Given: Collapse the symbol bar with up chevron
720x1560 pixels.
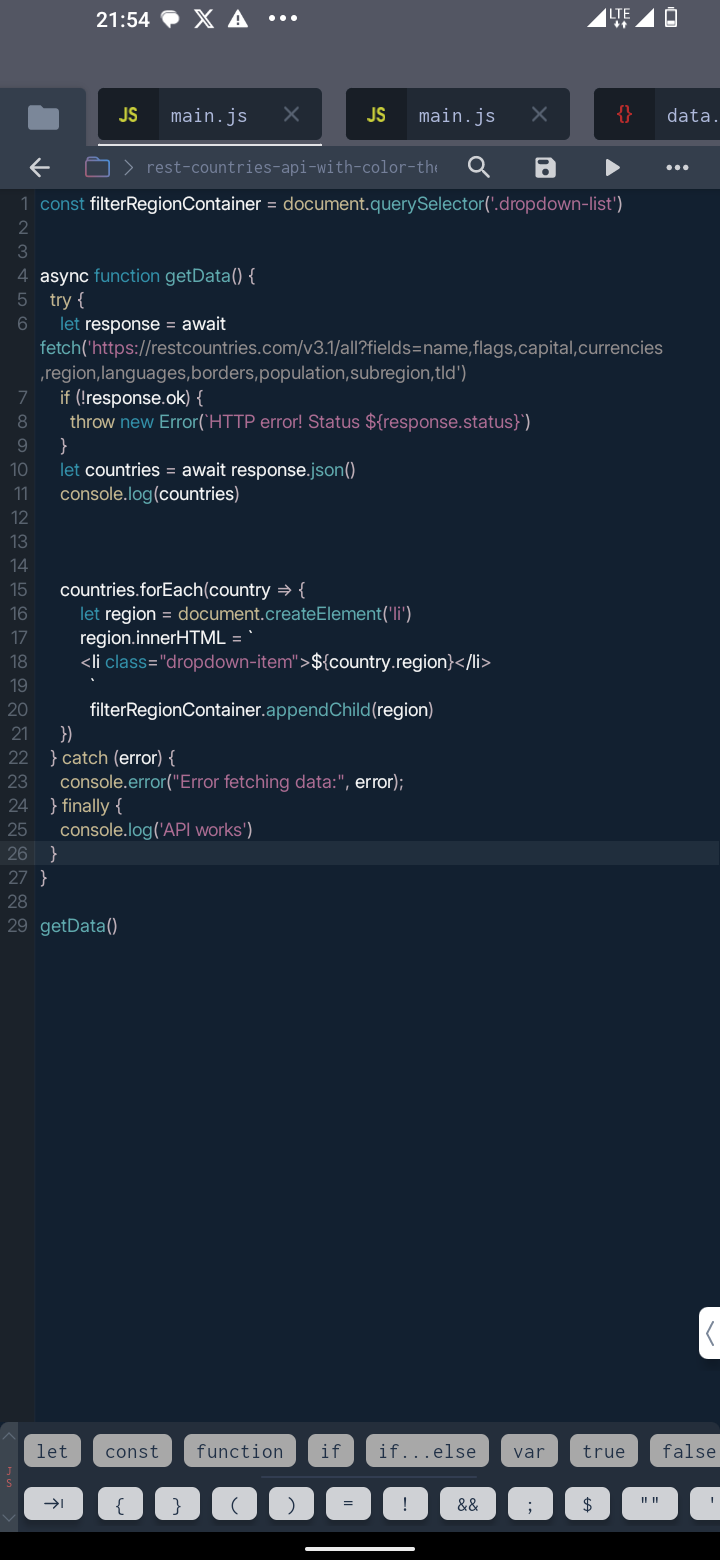Looking at the screenshot, I should pyautogui.click(x=10, y=1436).
